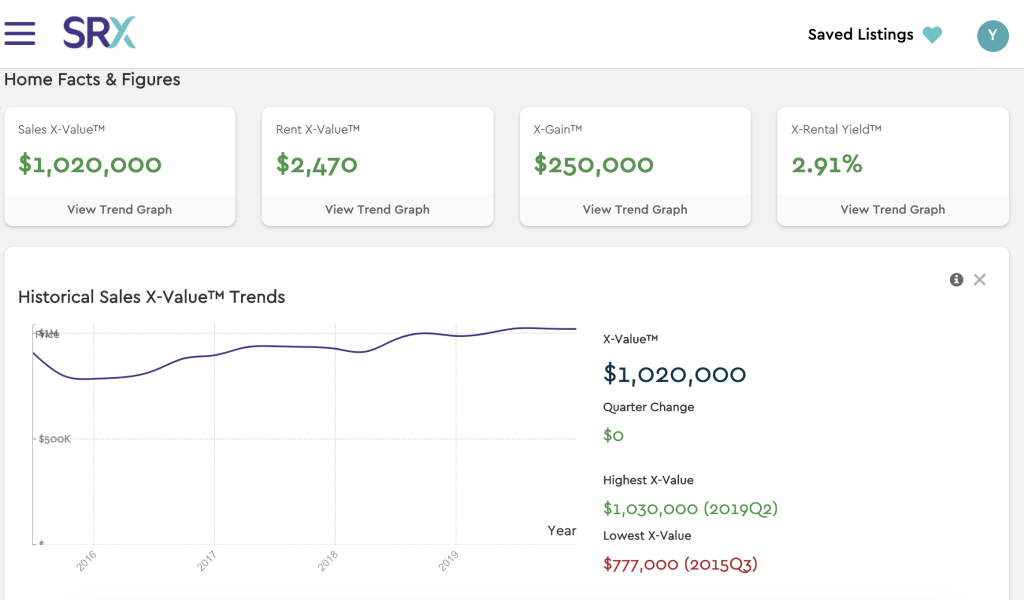Click the Home Facts & Figures heading
The image size is (1024, 600).
click(93, 79)
